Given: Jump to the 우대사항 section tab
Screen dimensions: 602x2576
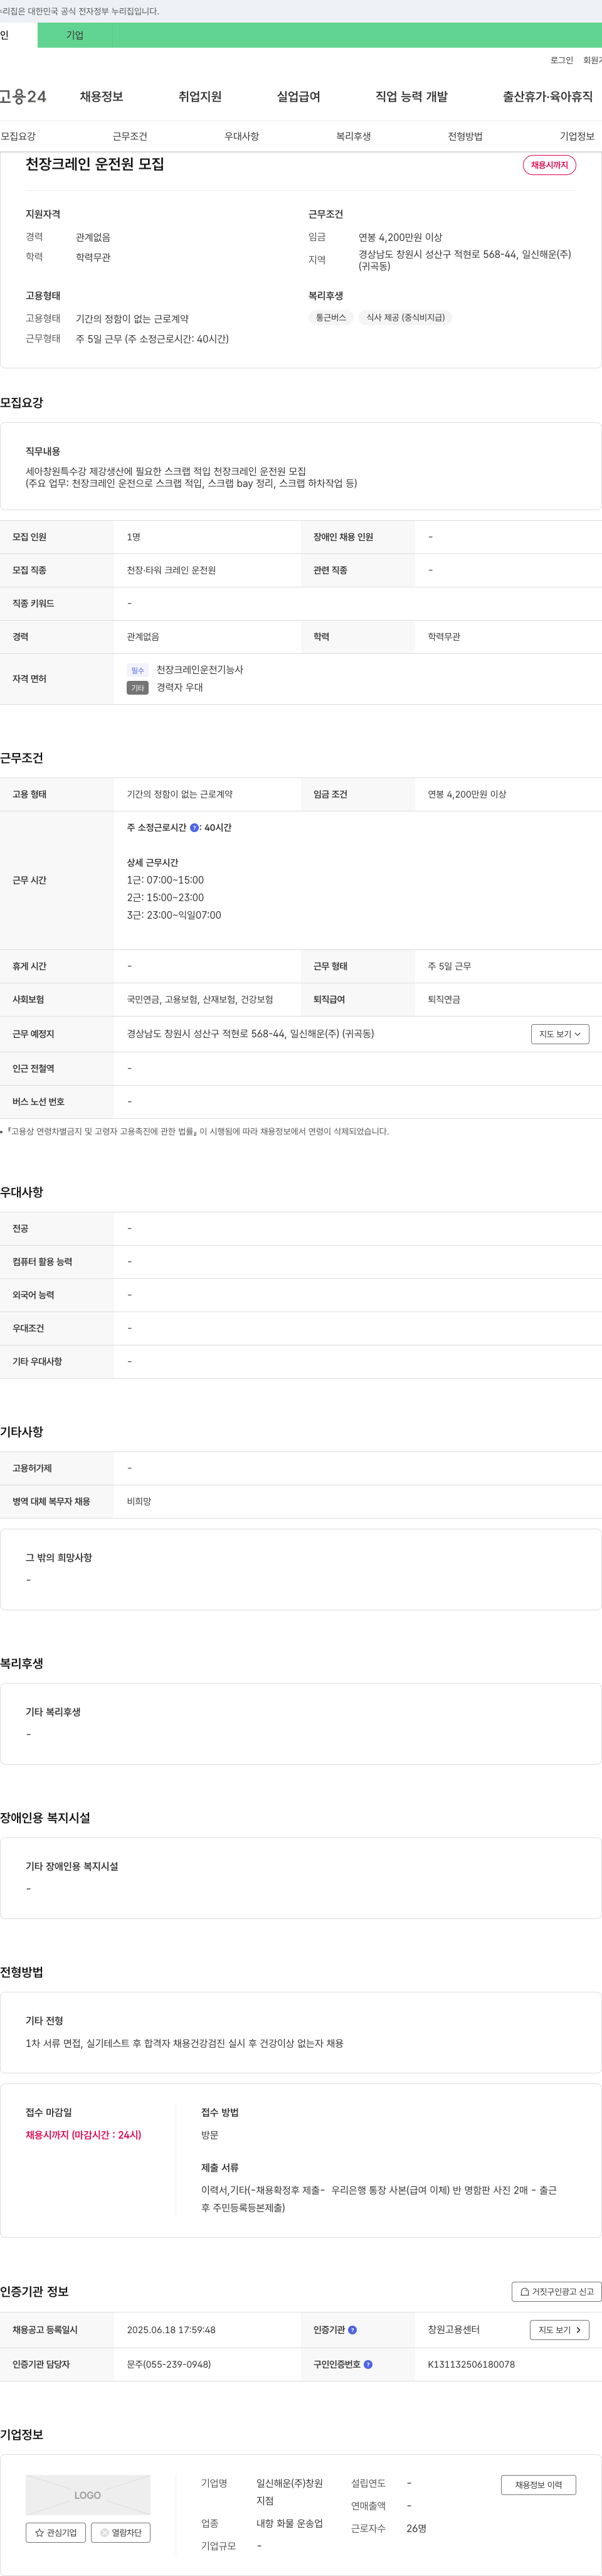Looking at the screenshot, I should pyautogui.click(x=242, y=136).
